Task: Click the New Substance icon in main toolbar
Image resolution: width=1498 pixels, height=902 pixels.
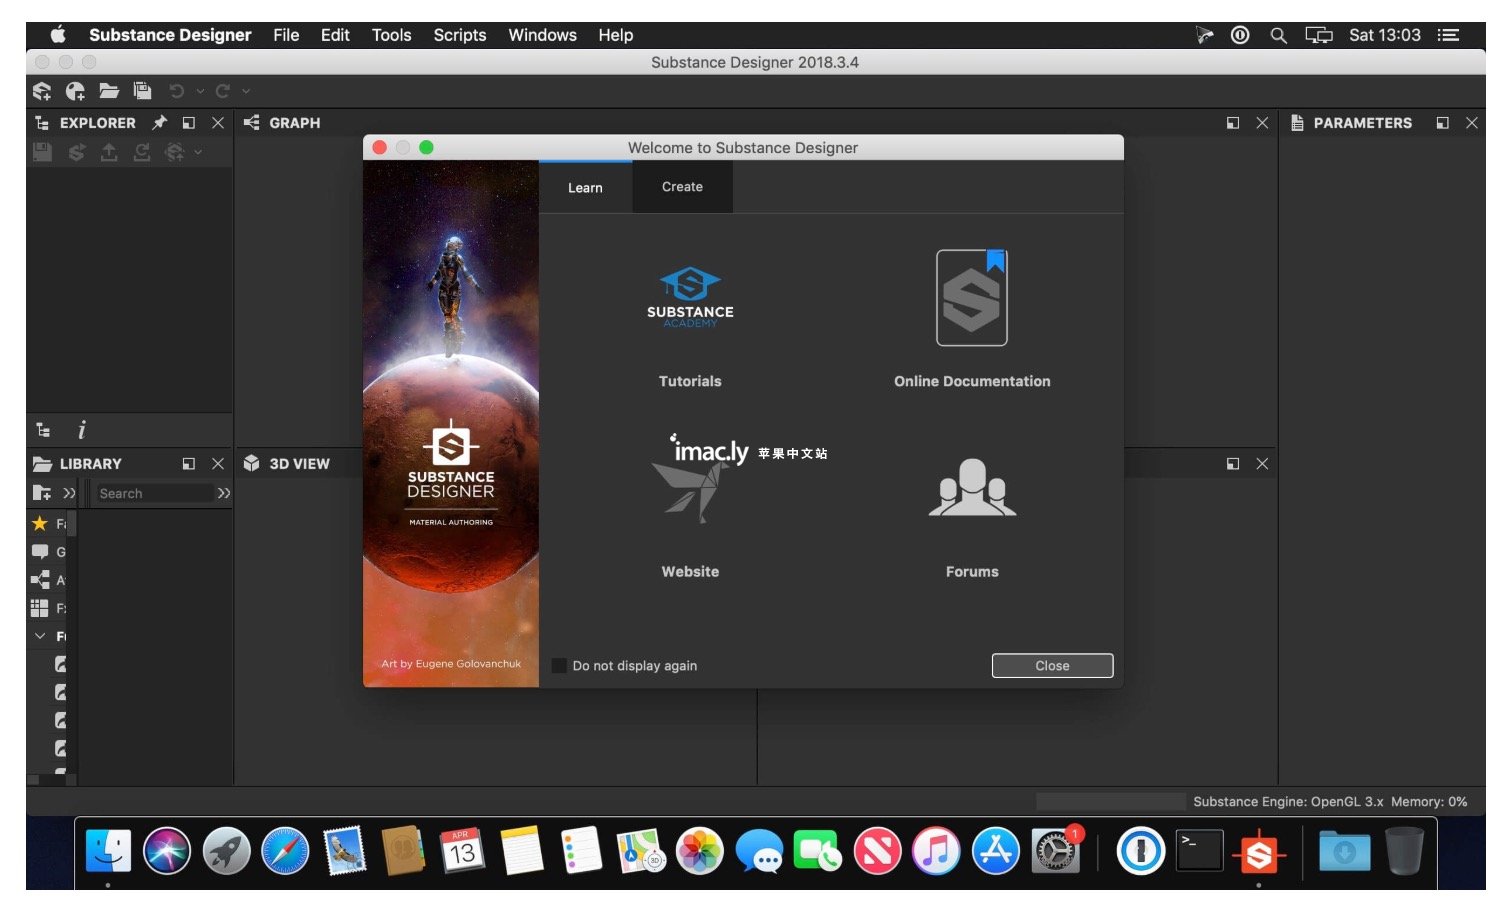Action: pos(42,91)
